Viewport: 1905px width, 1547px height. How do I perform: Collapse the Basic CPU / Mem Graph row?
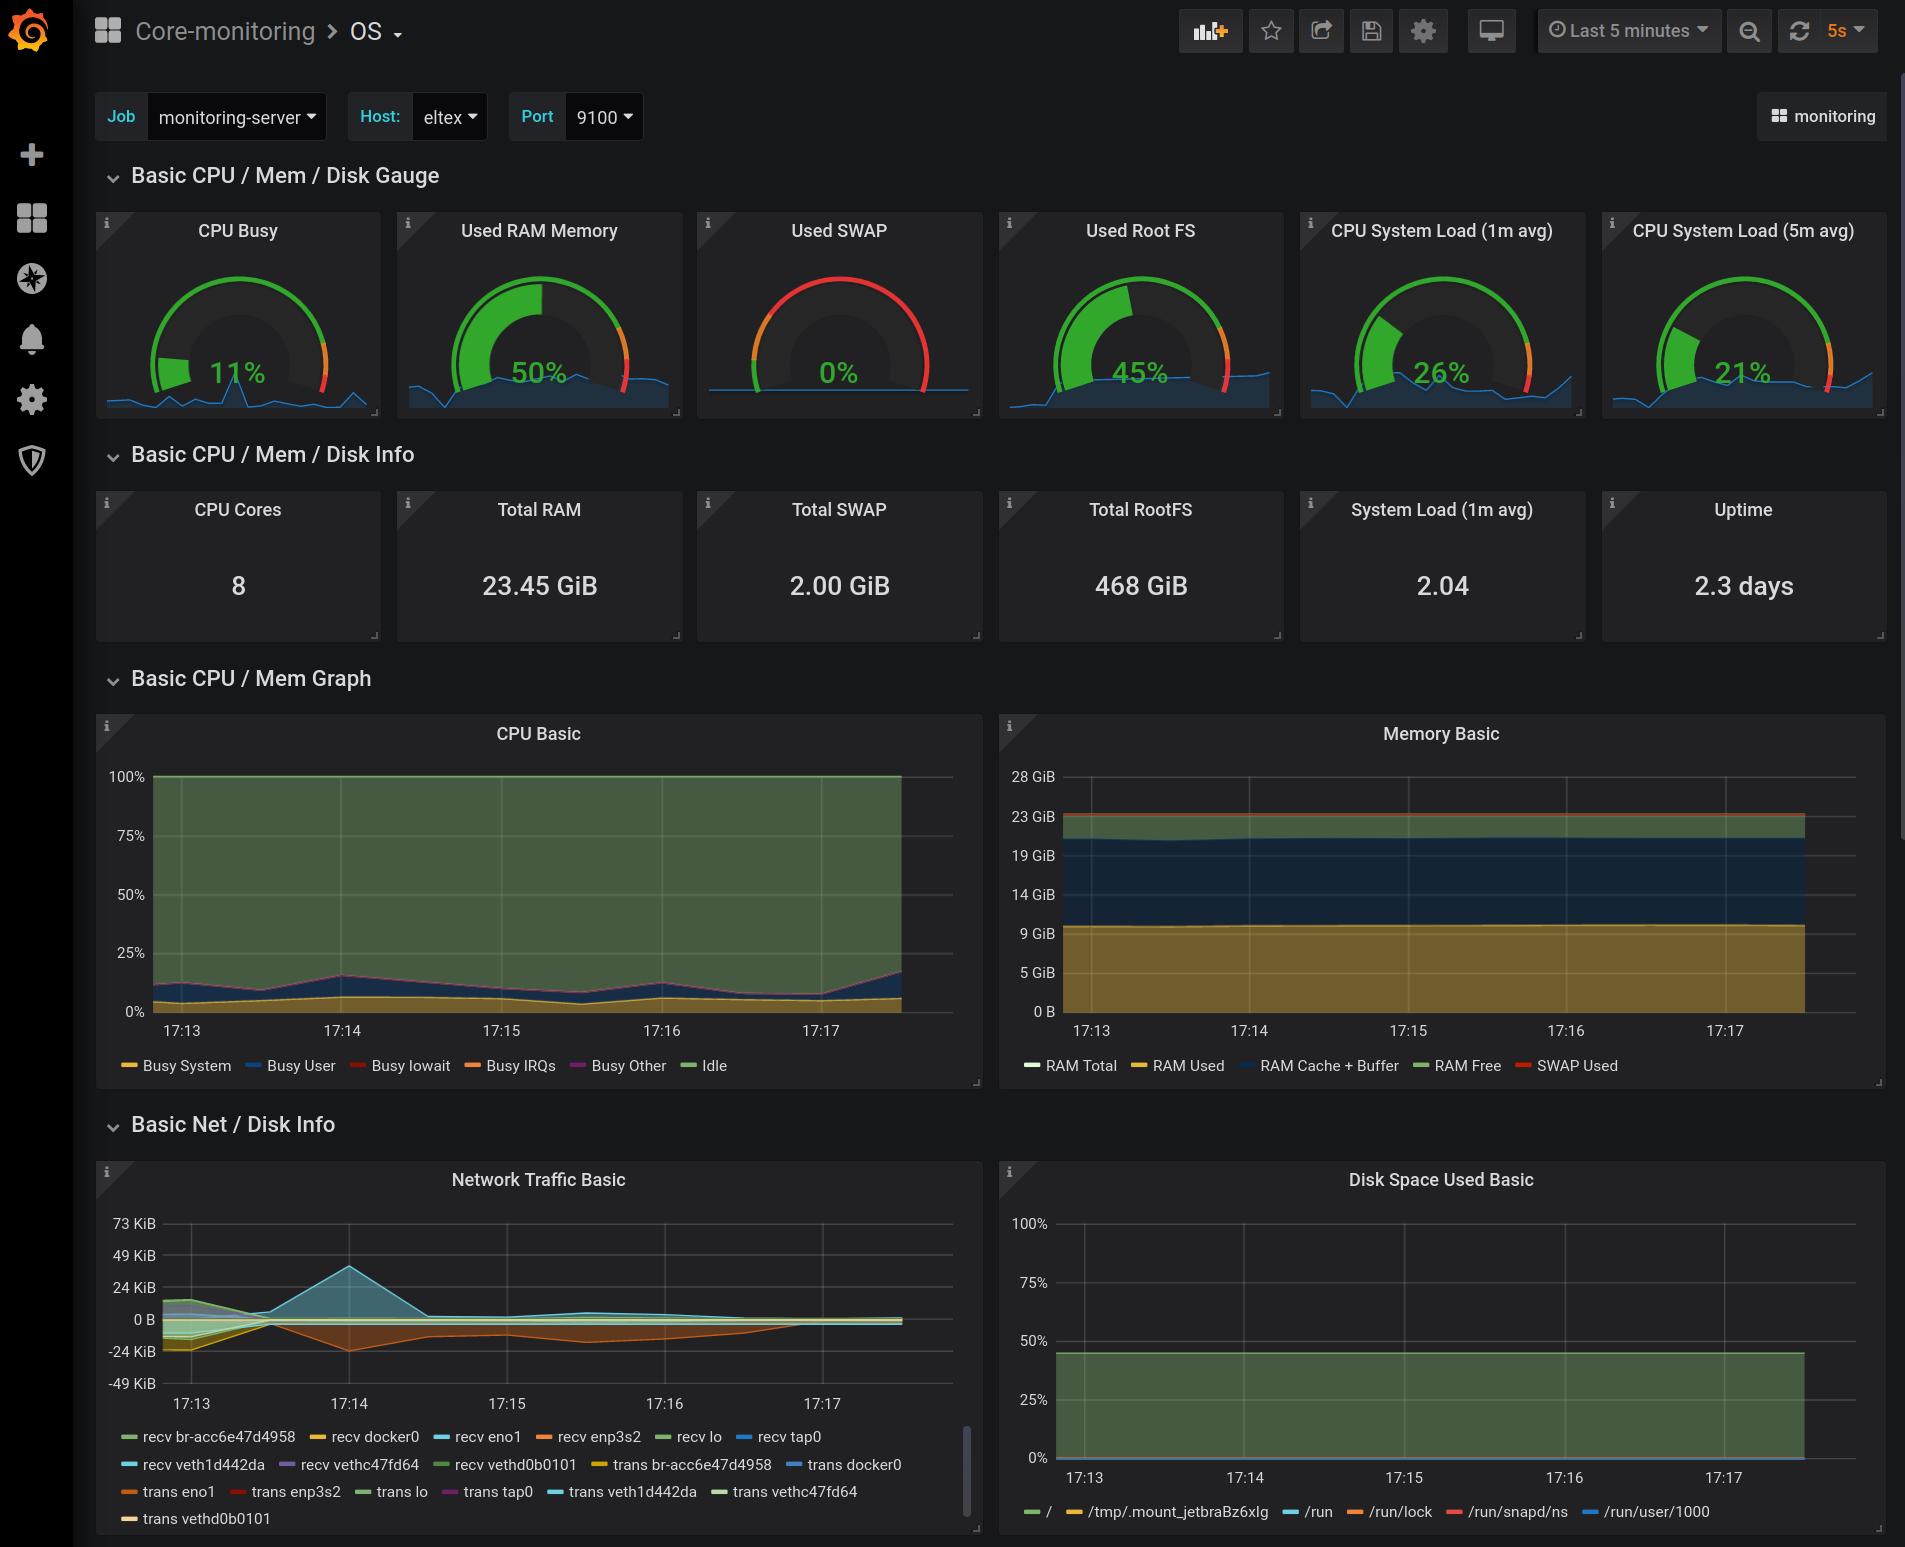tap(250, 679)
